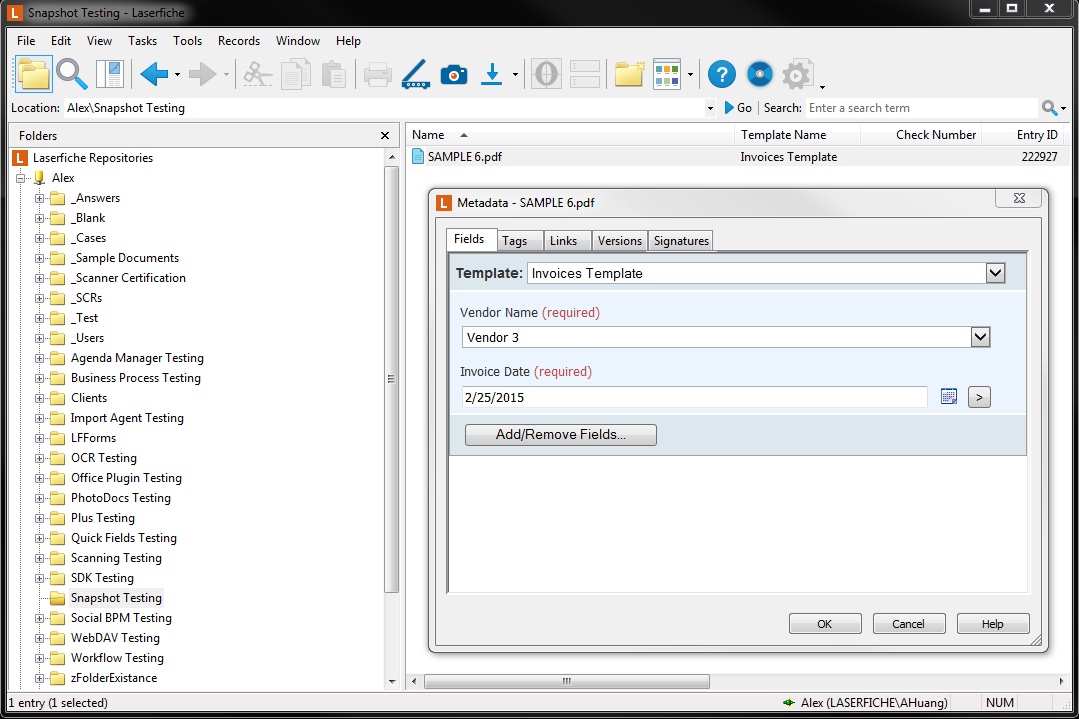Click the Go button next to Location
1079x719 pixels.
point(738,108)
